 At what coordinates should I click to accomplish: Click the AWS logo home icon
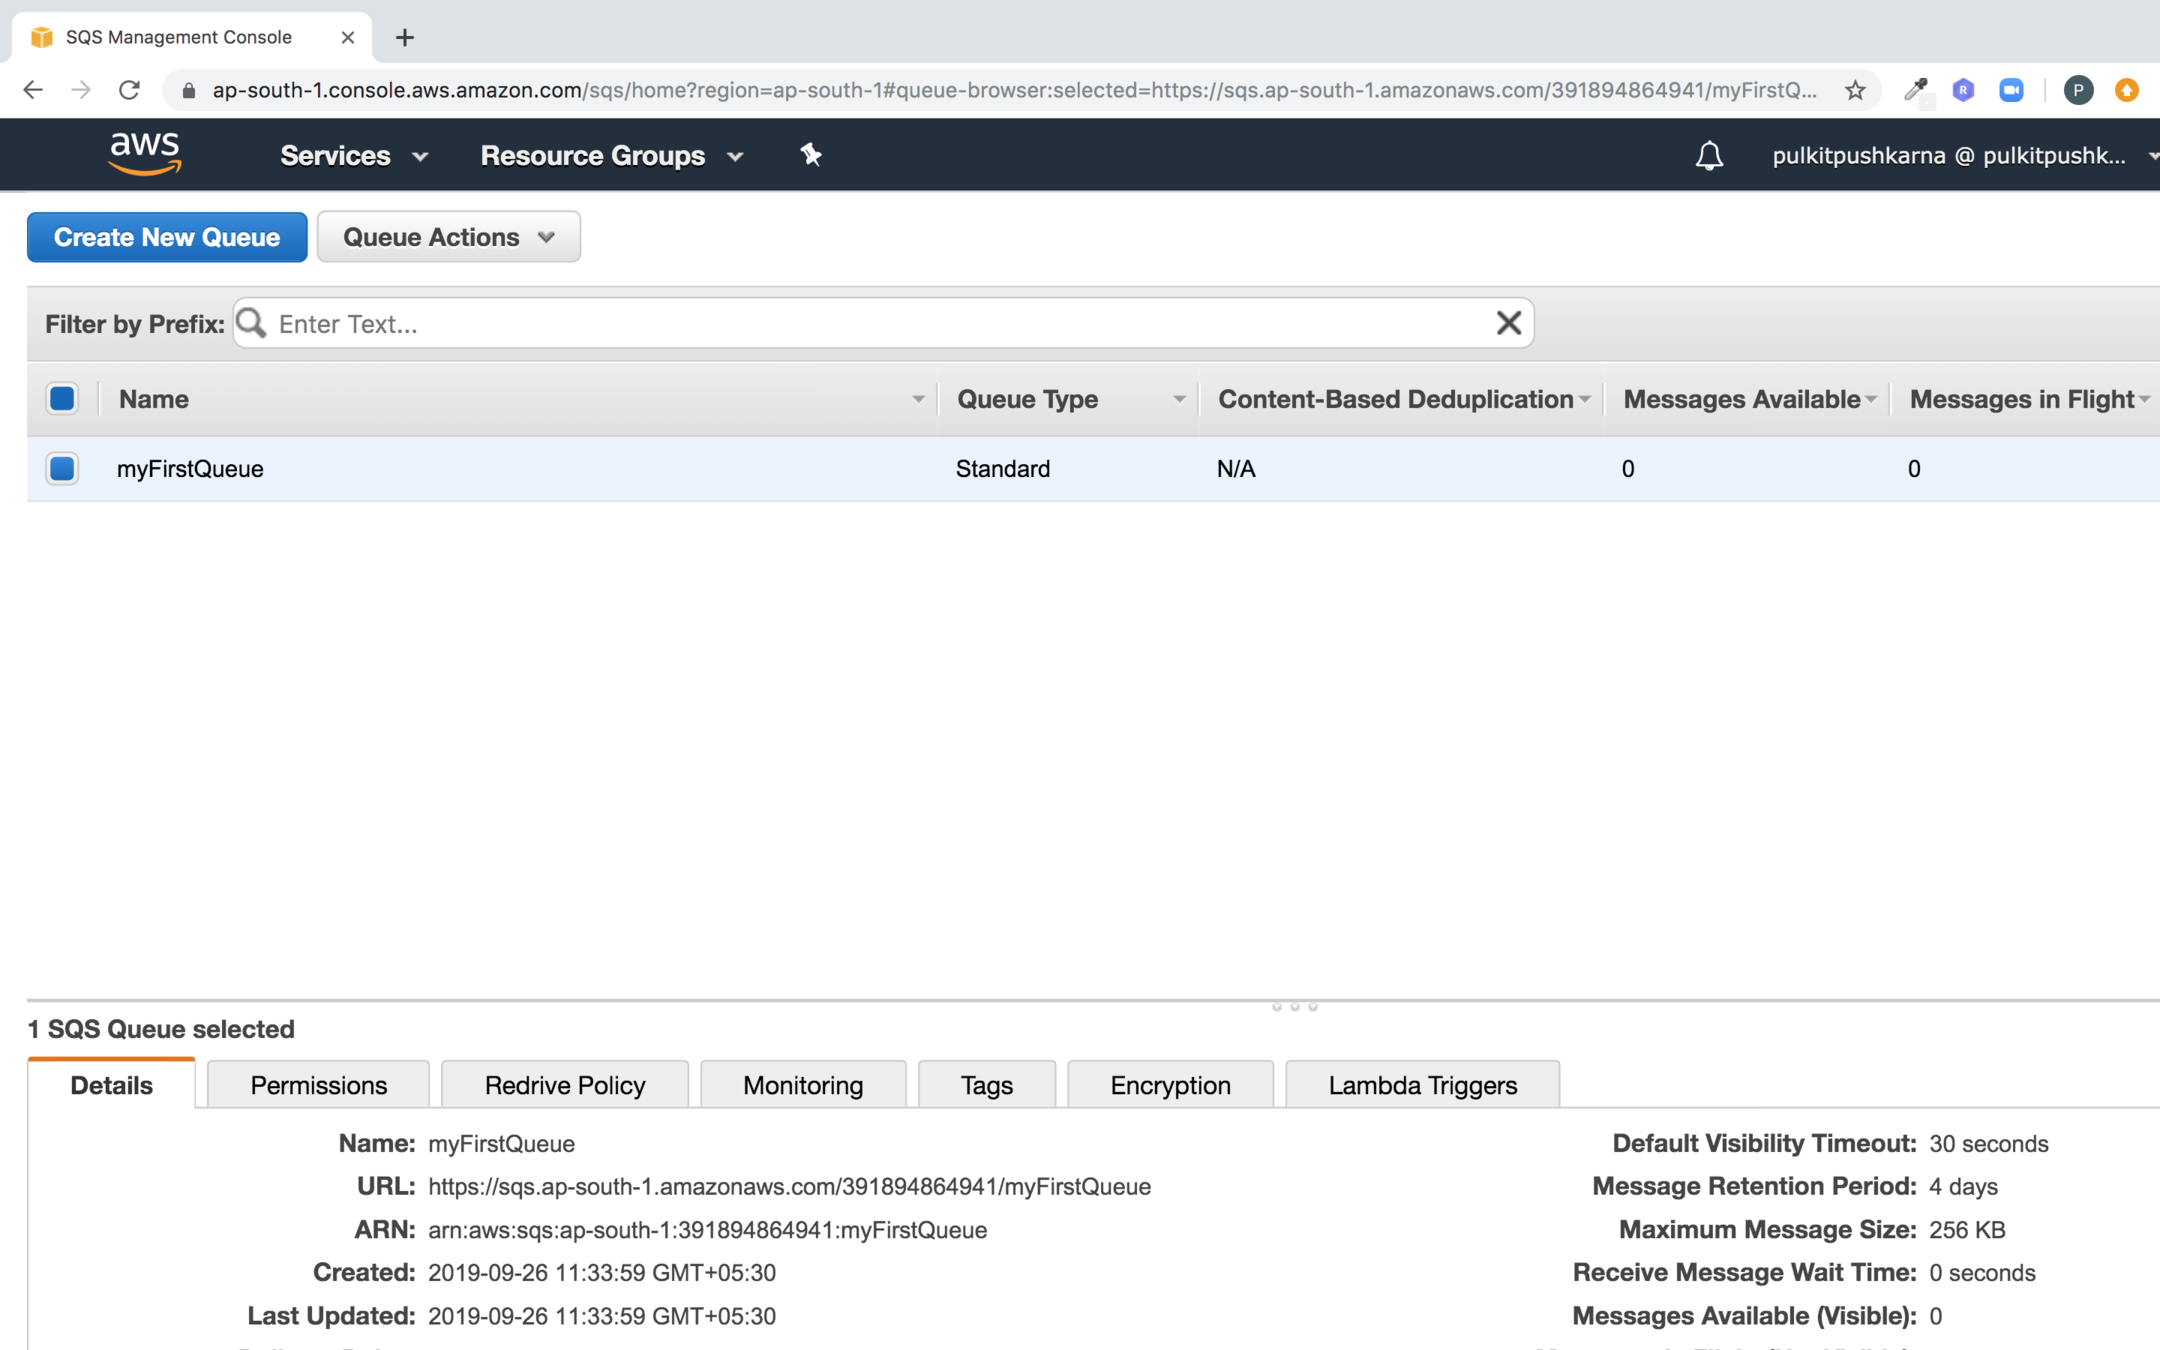145,154
